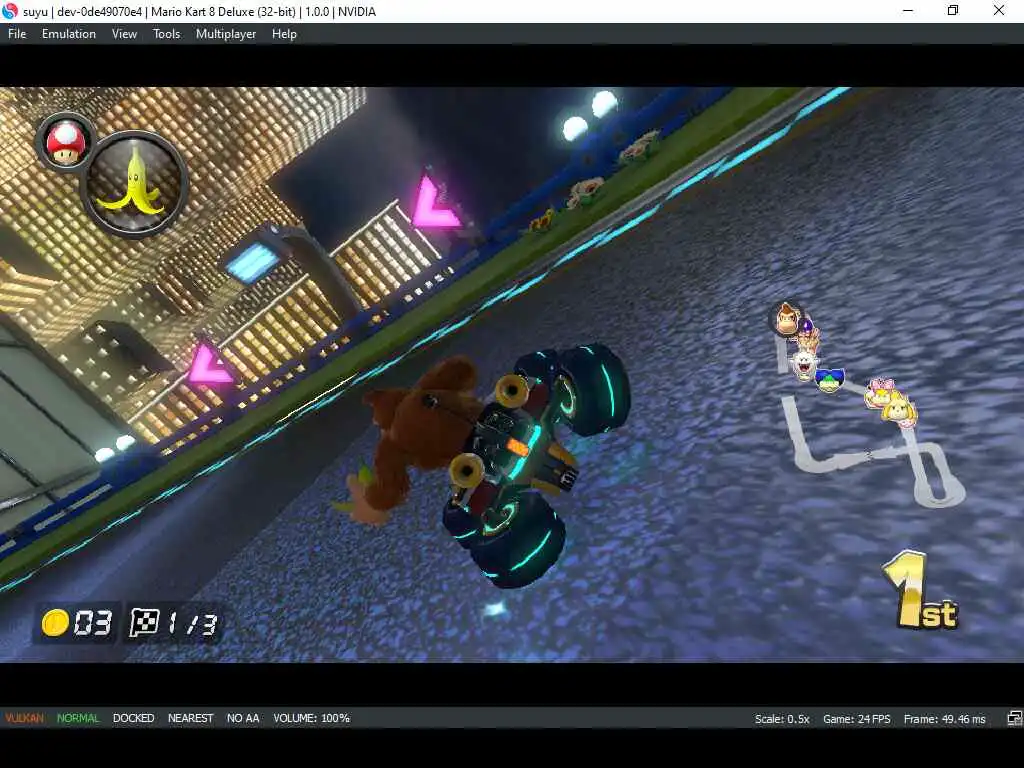
Task: Click the lower pink neon arrow sign
Action: [209, 366]
